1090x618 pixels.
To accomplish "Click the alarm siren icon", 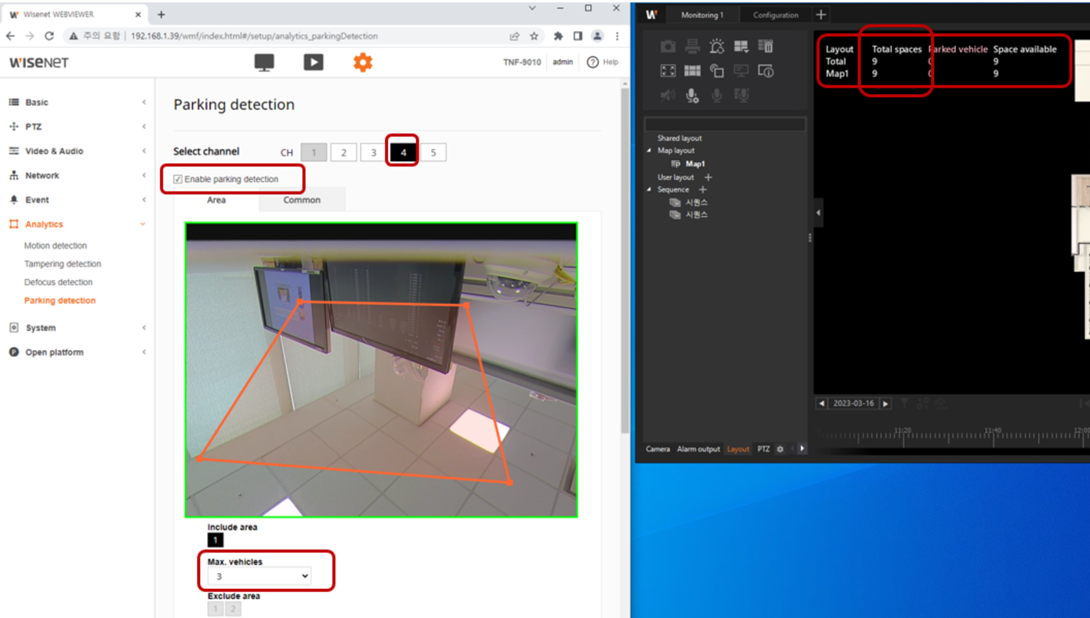I will tap(716, 46).
